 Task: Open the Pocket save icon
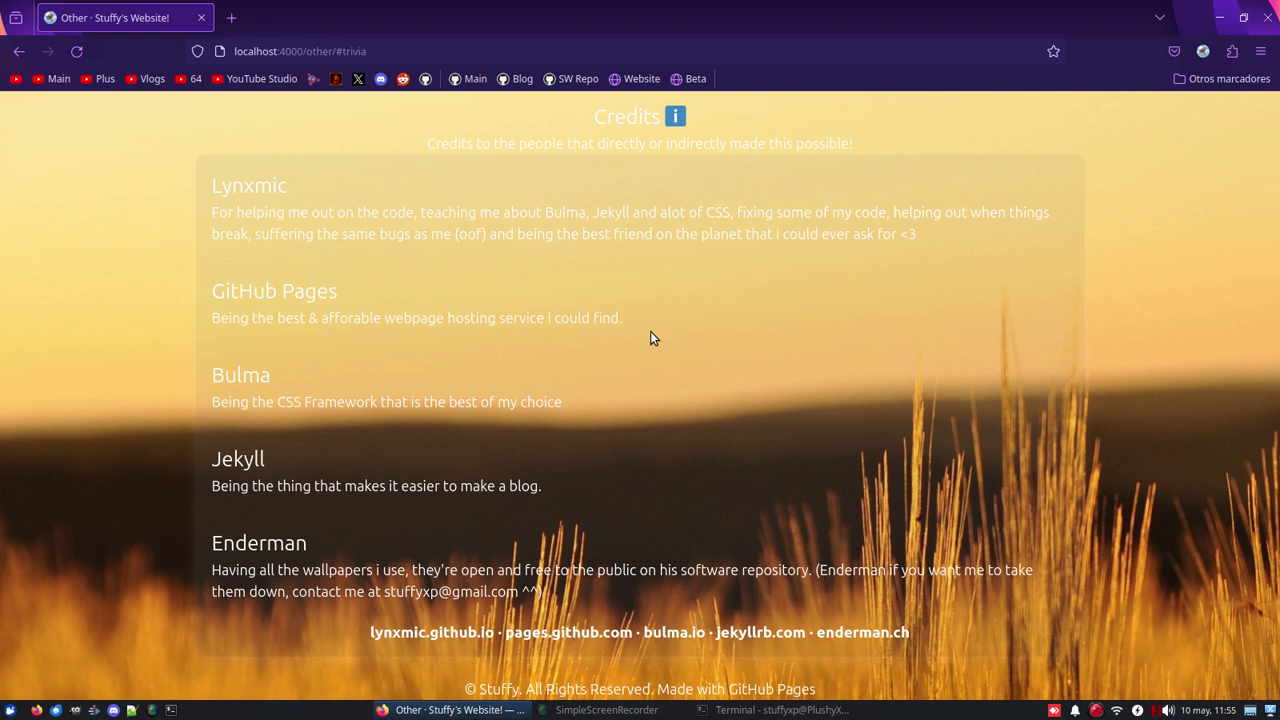coord(1174,51)
